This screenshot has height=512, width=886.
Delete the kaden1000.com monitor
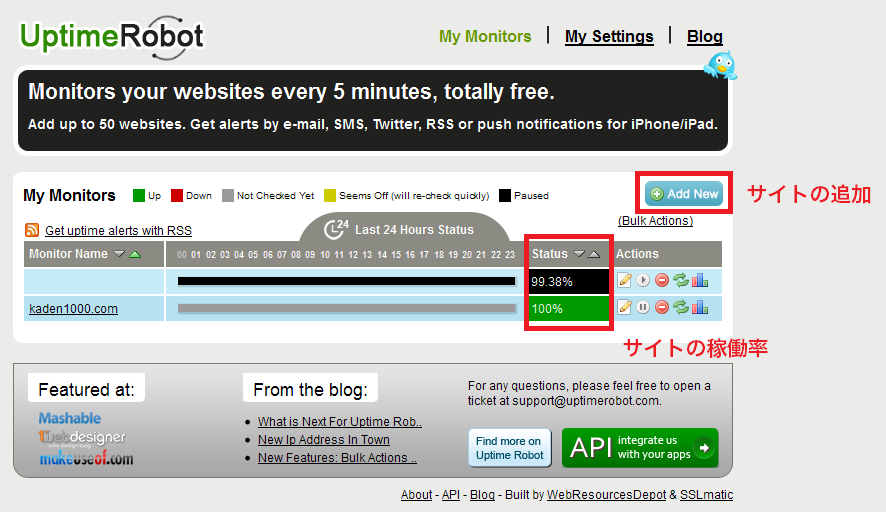click(662, 307)
